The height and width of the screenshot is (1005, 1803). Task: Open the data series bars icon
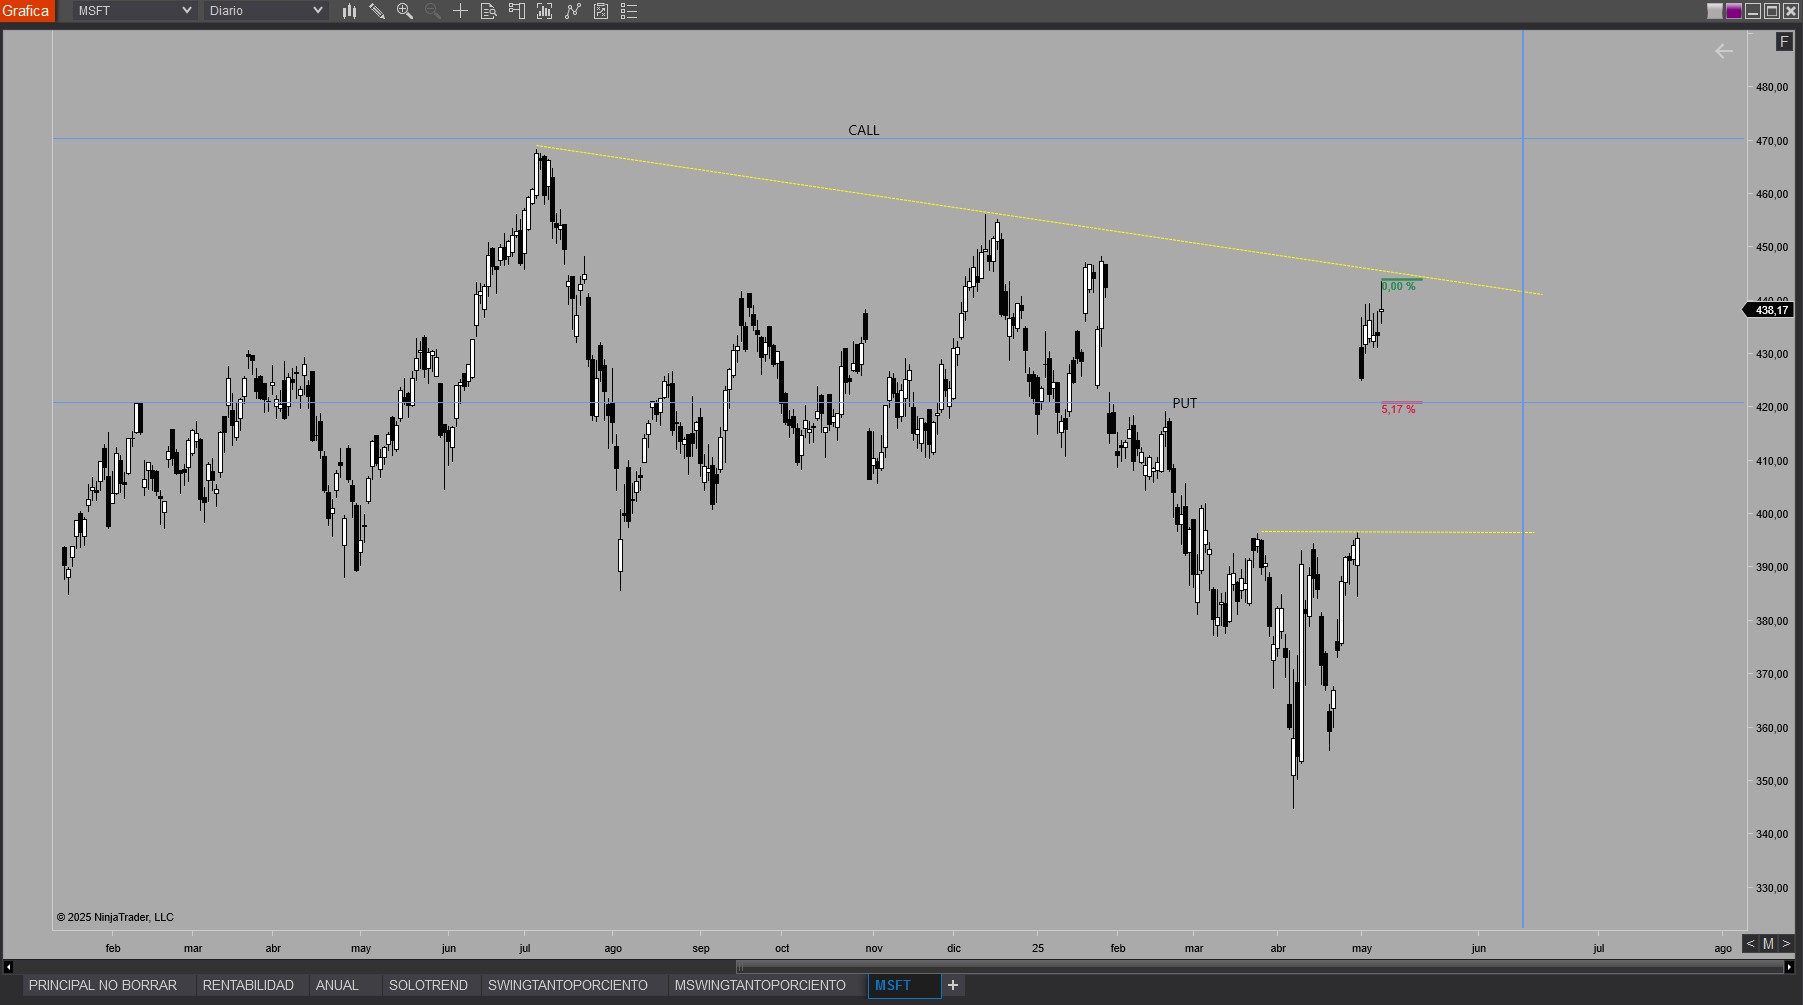(545, 11)
